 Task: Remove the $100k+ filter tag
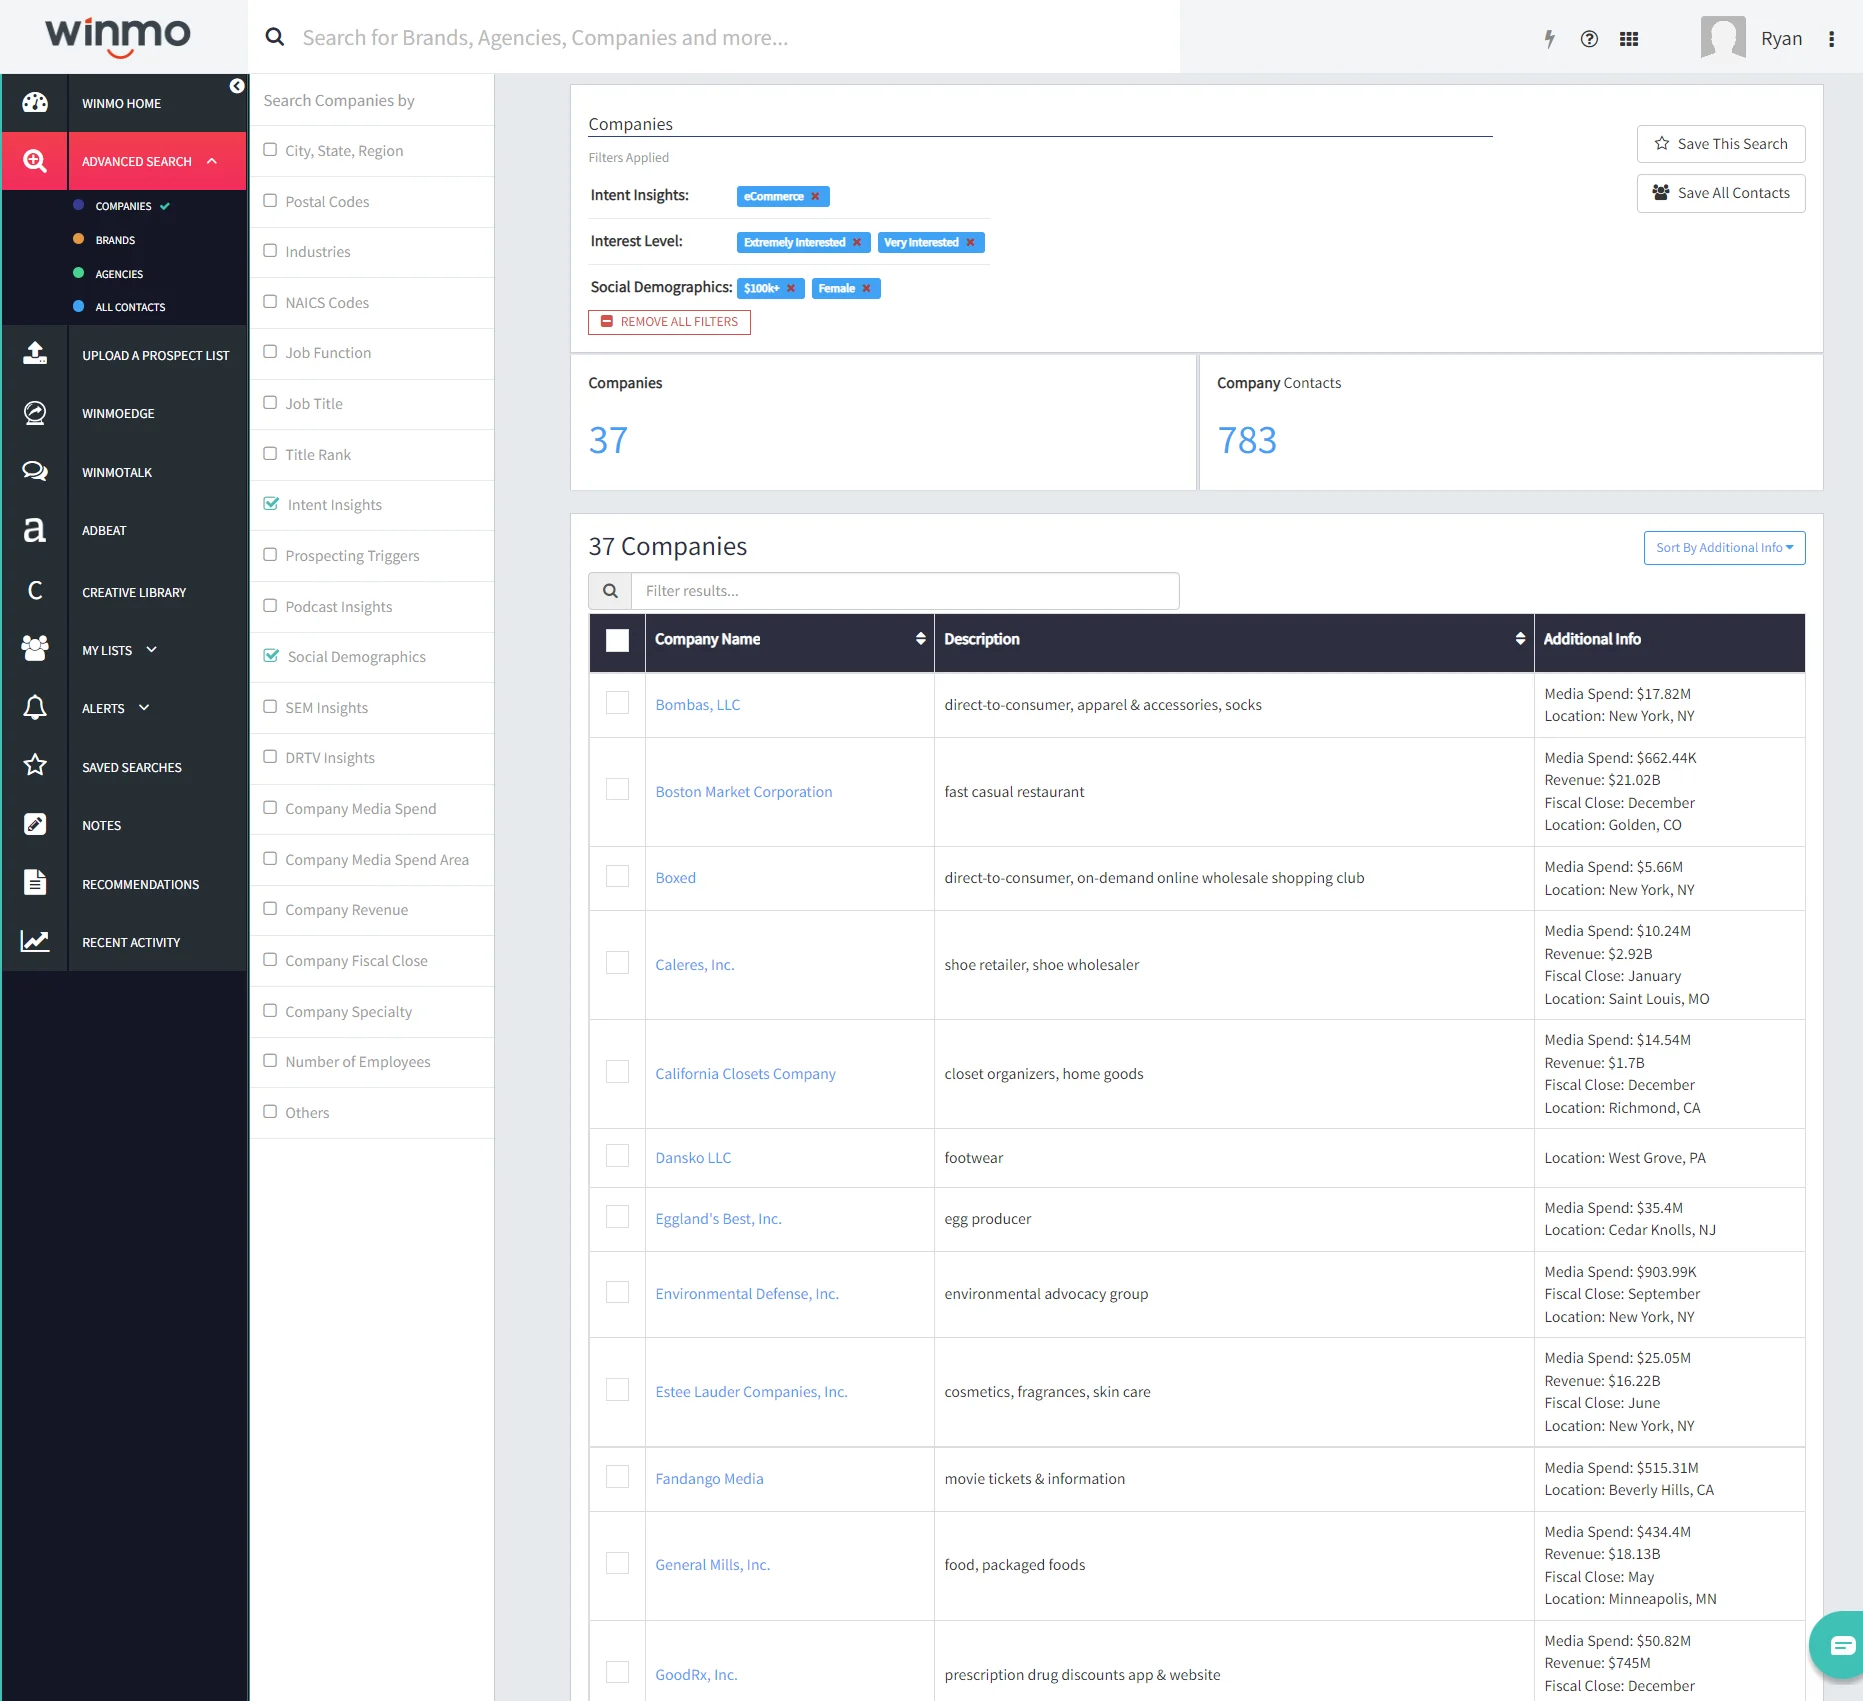[791, 289]
